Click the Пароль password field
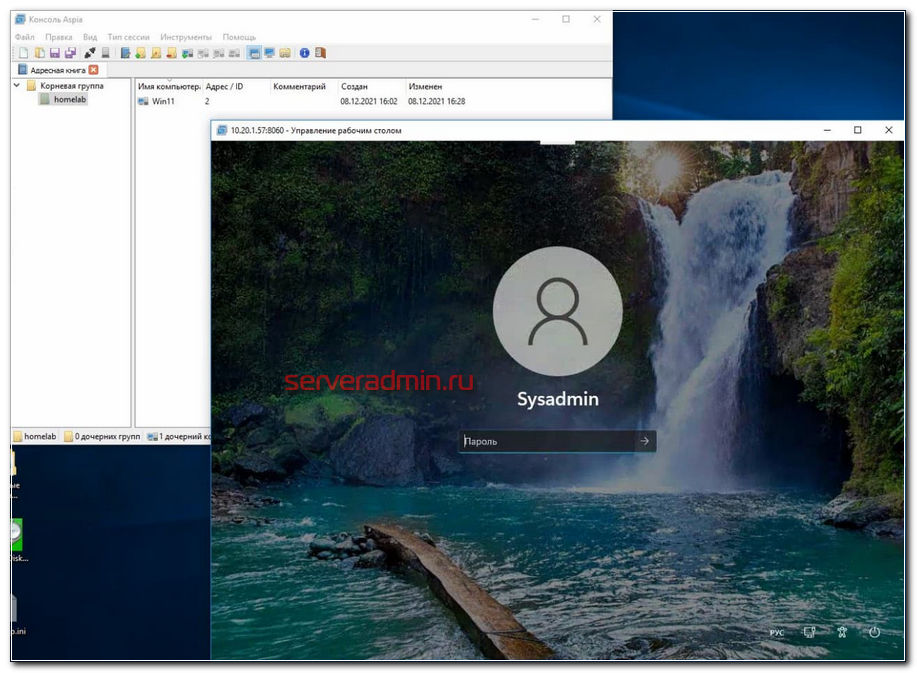The width and height of the screenshot is (917, 673). coord(545,441)
